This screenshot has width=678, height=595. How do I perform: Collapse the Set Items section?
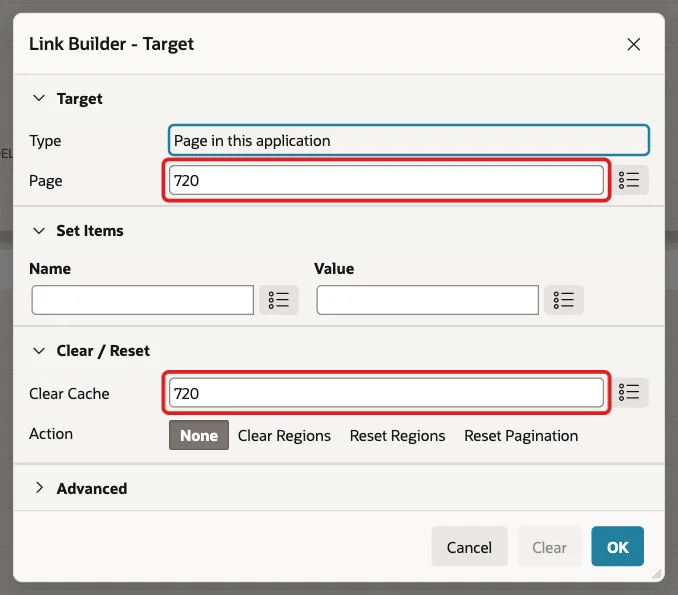pos(39,230)
